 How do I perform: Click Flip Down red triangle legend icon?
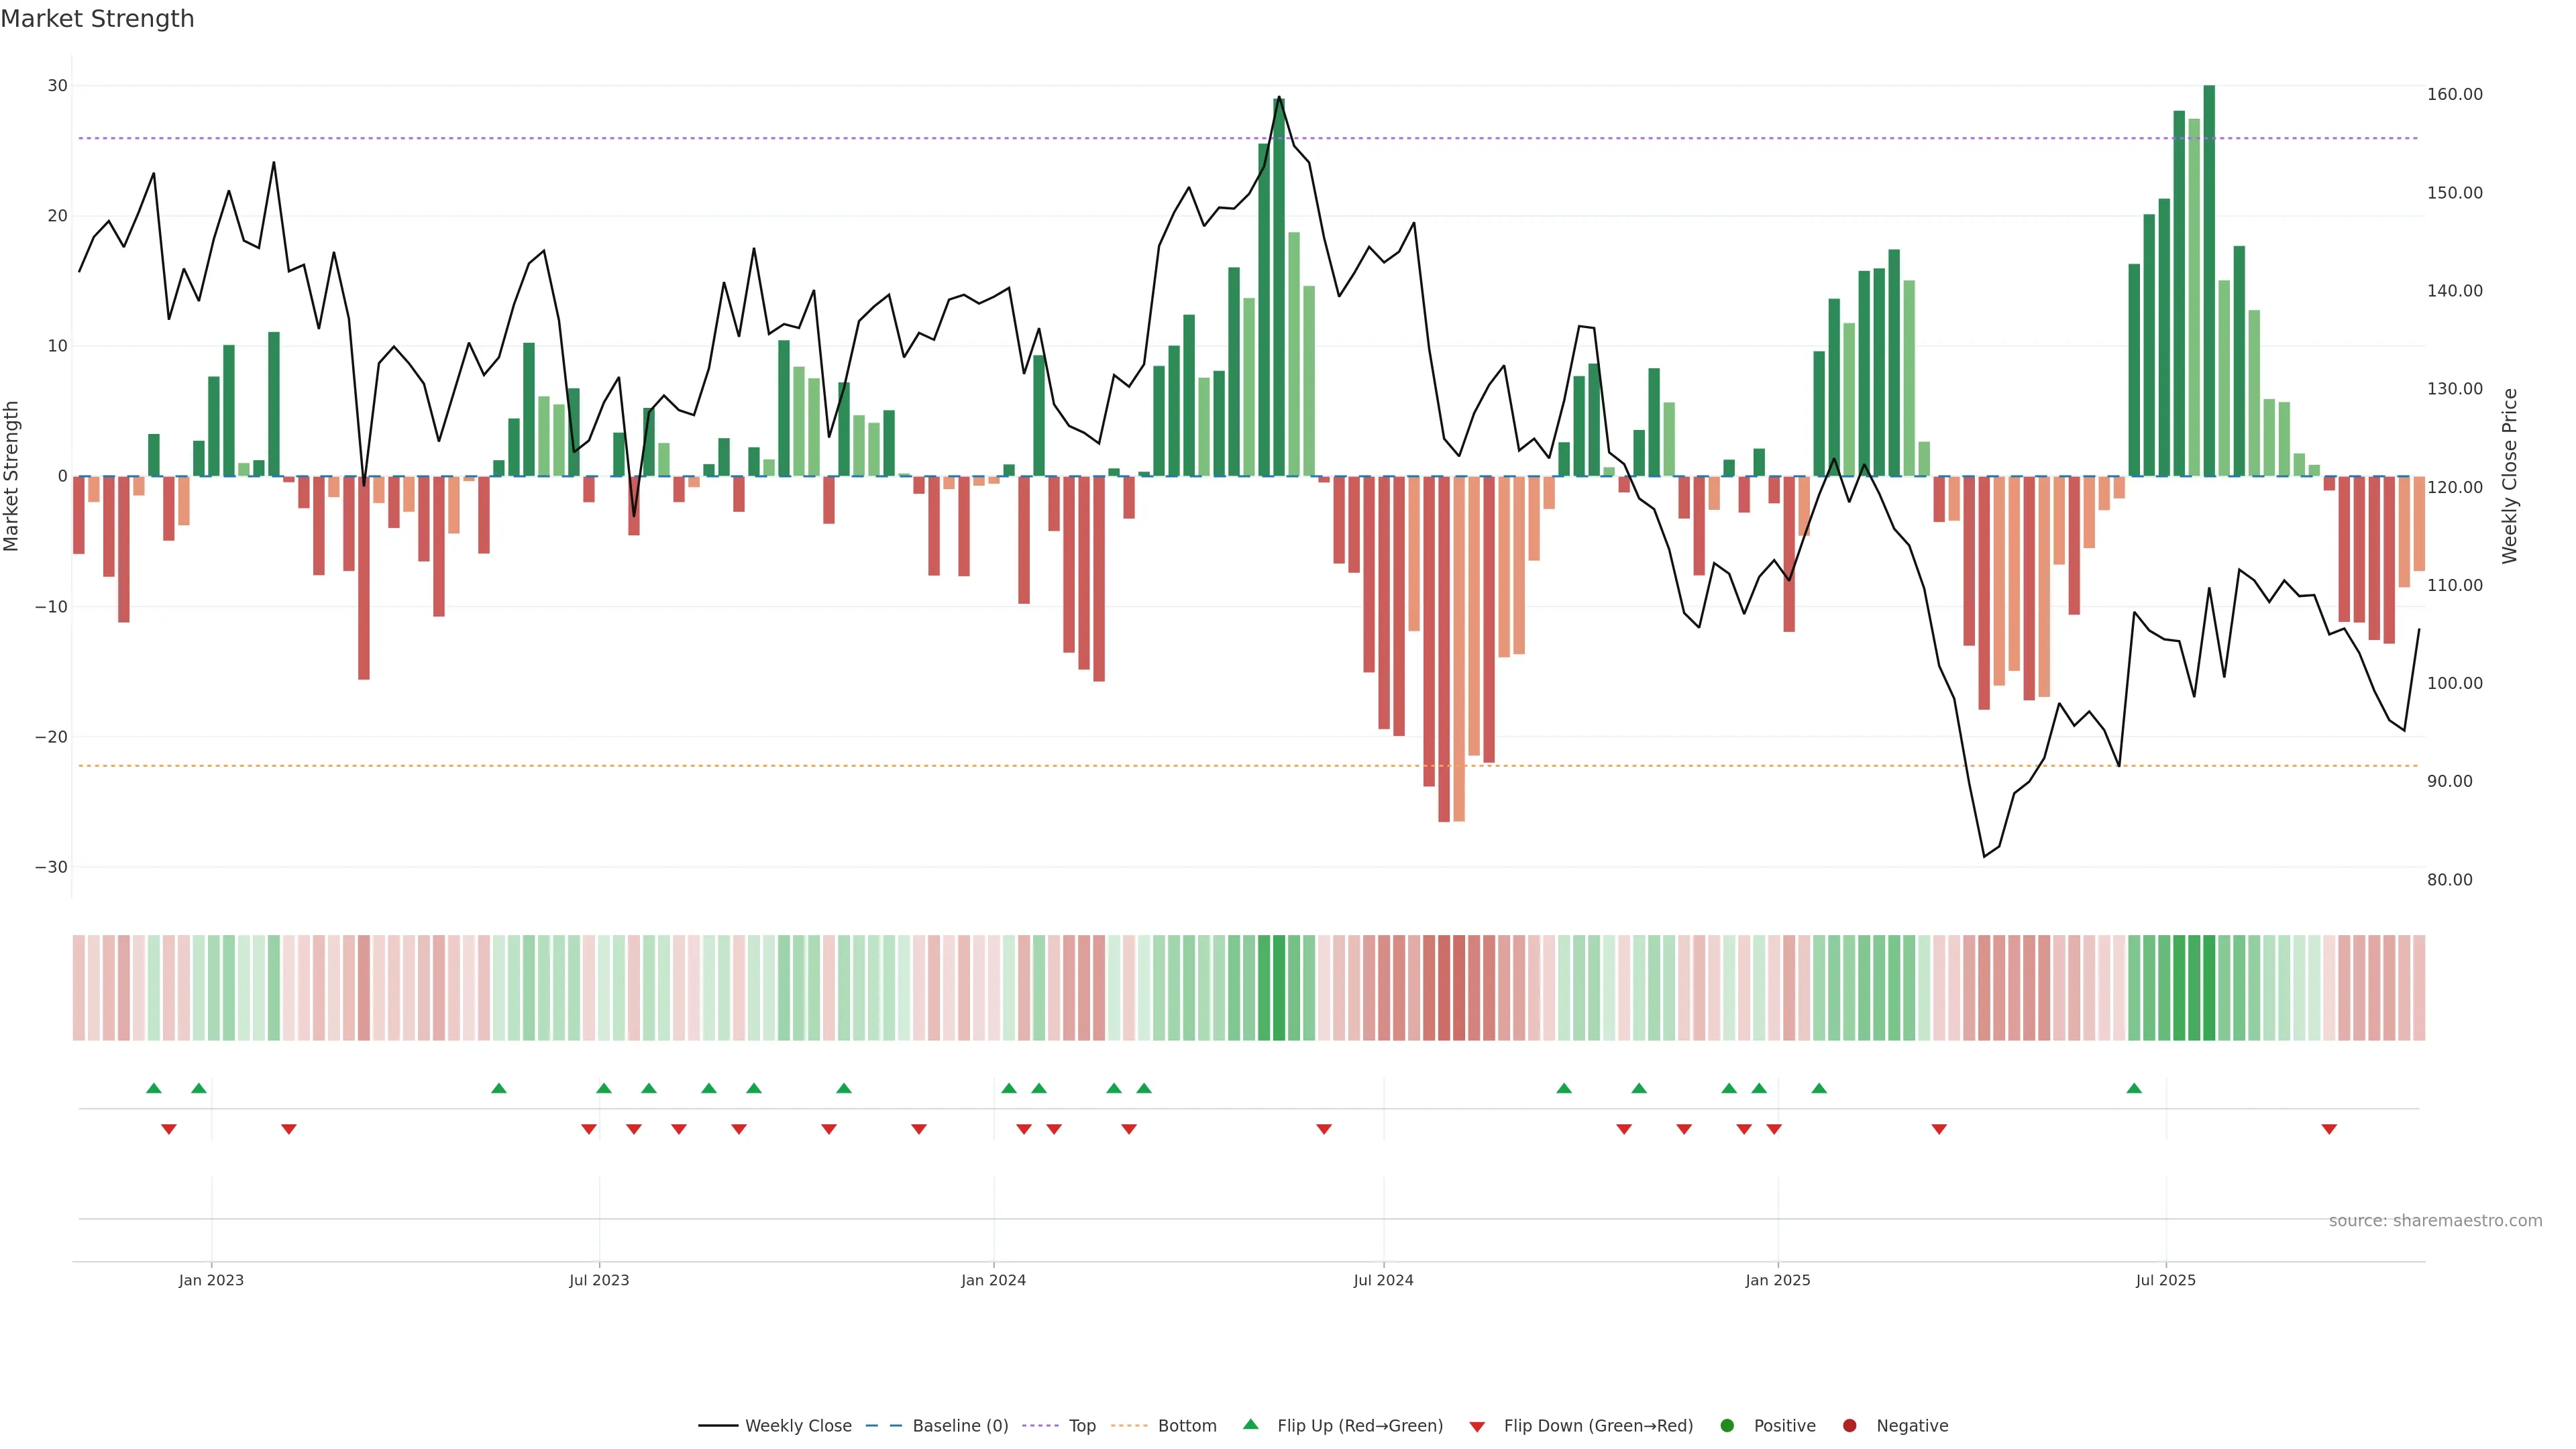(1477, 1427)
